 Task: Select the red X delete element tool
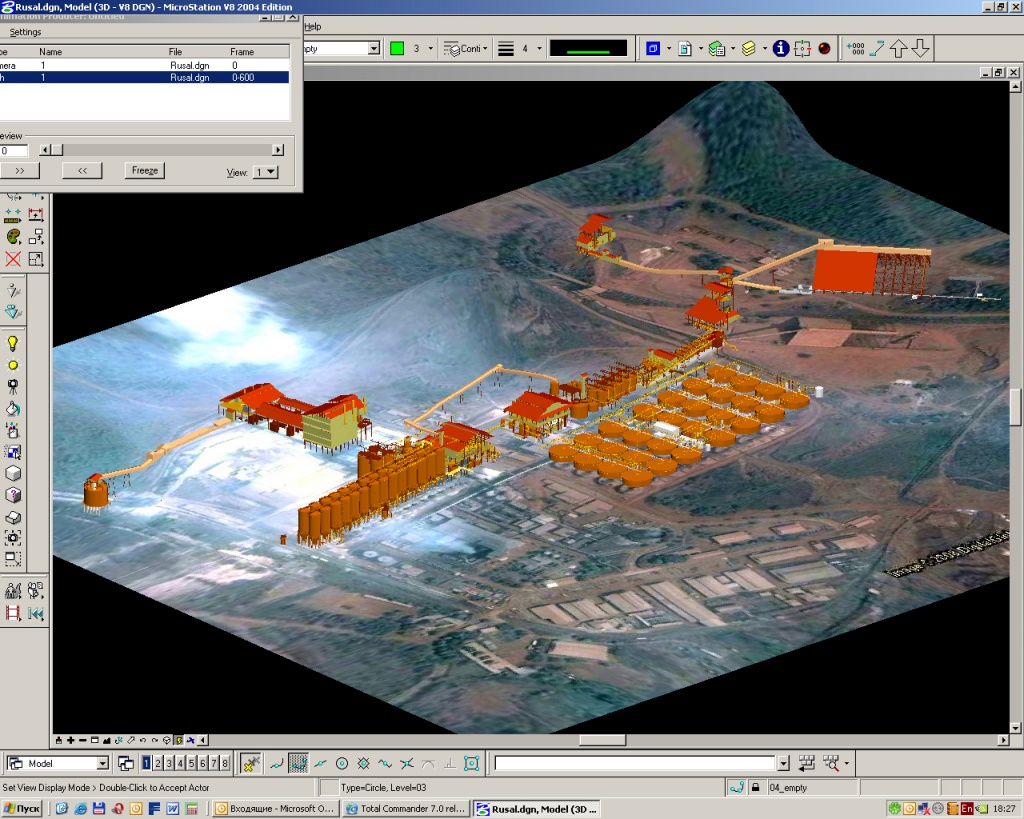(x=12, y=259)
